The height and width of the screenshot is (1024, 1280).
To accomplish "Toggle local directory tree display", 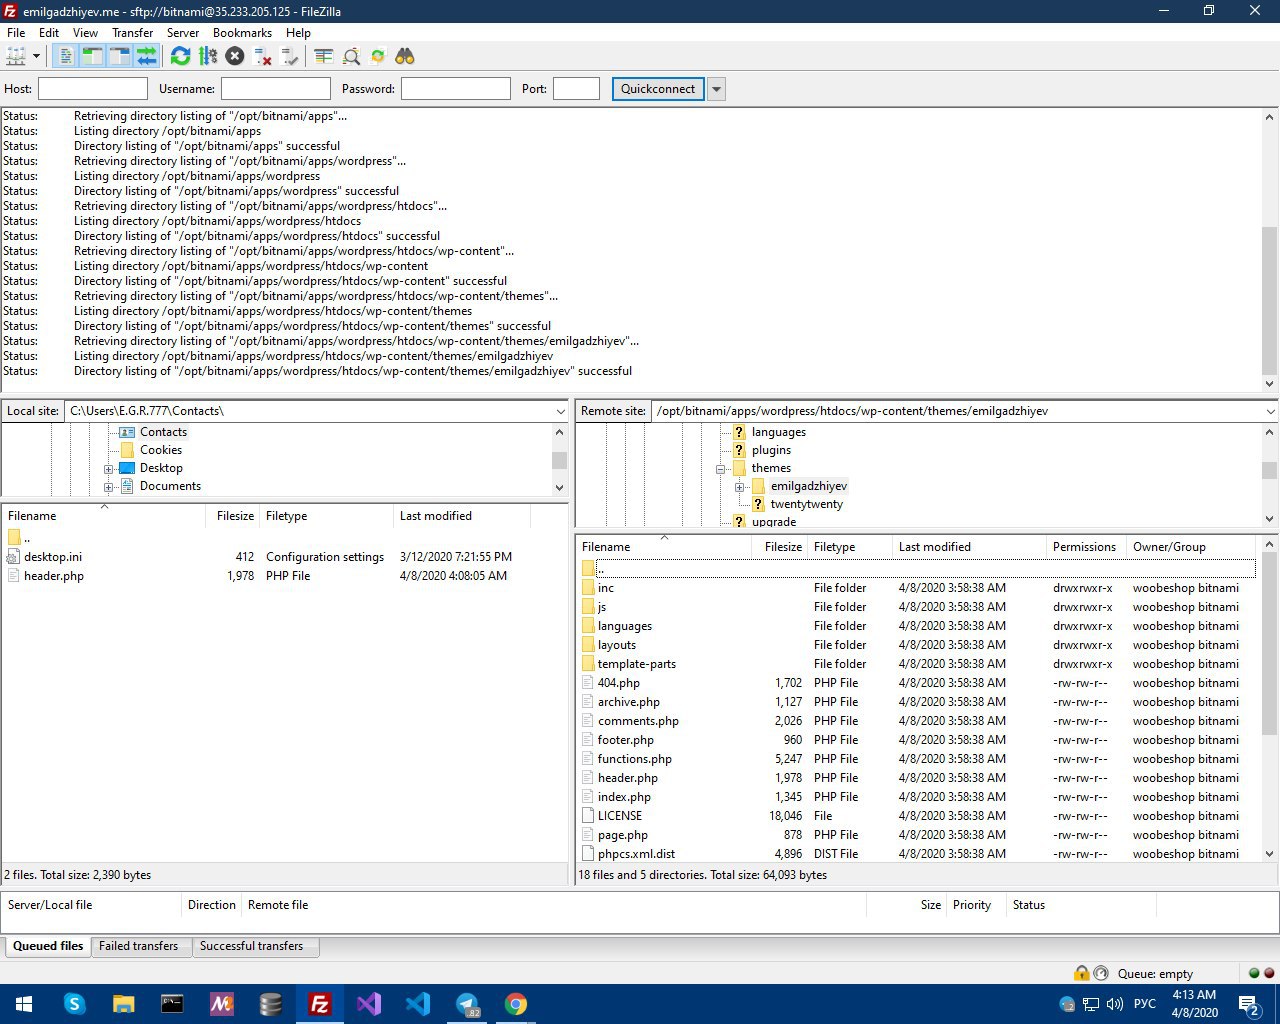I will click(92, 56).
